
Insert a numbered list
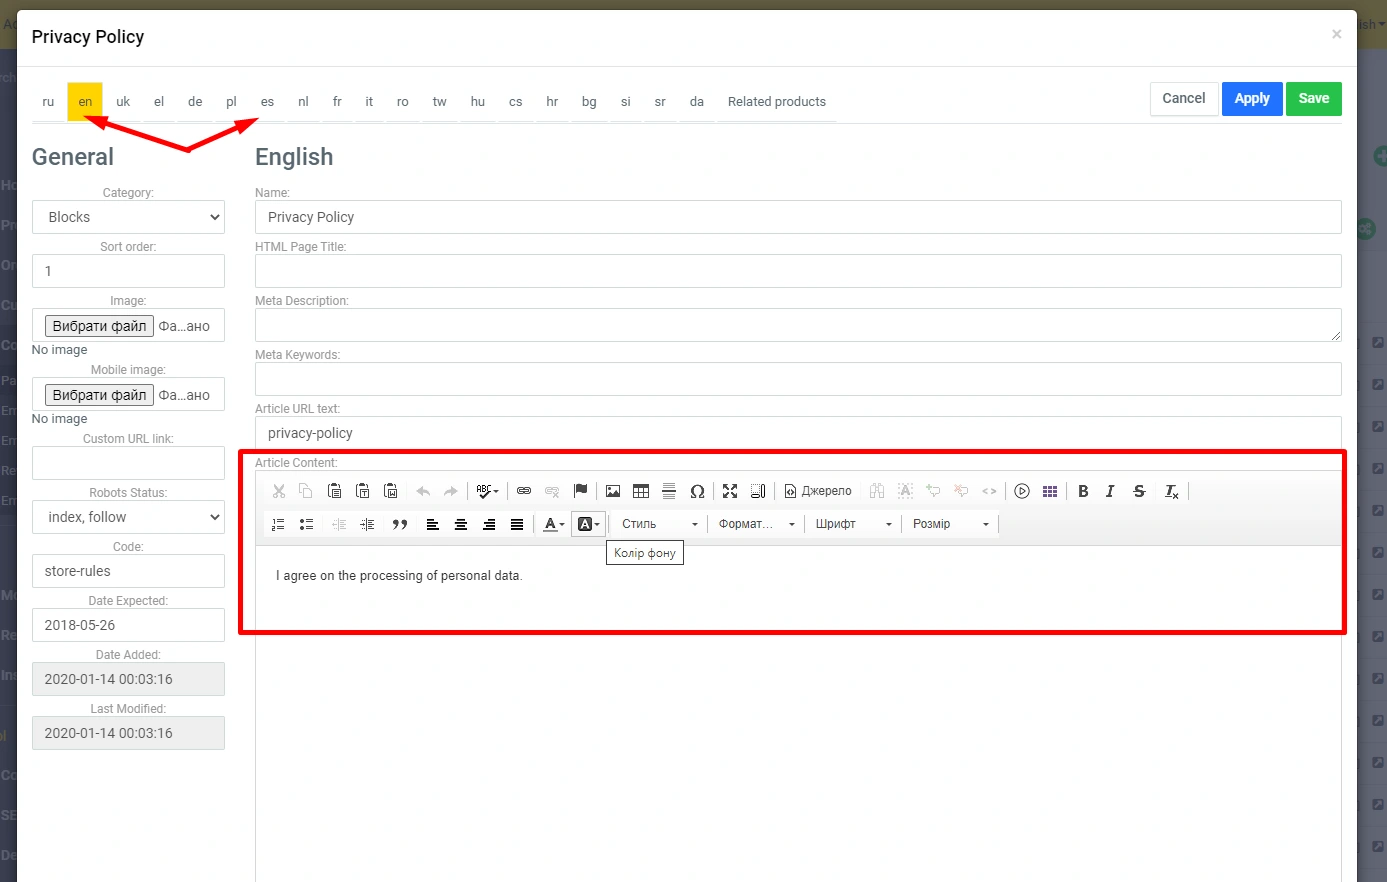tap(279, 524)
